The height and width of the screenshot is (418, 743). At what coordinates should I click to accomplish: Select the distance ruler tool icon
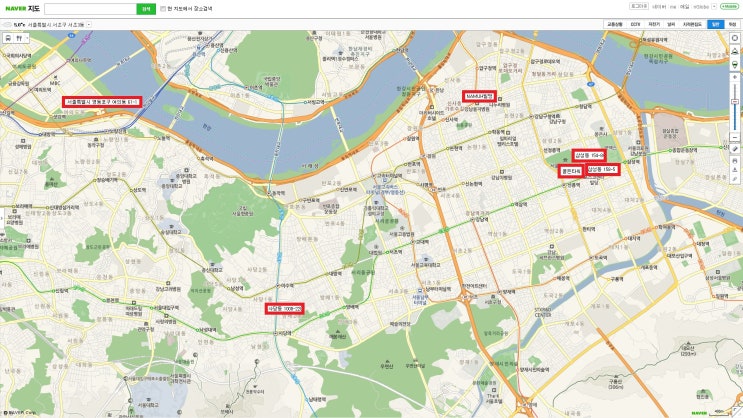coord(735,148)
